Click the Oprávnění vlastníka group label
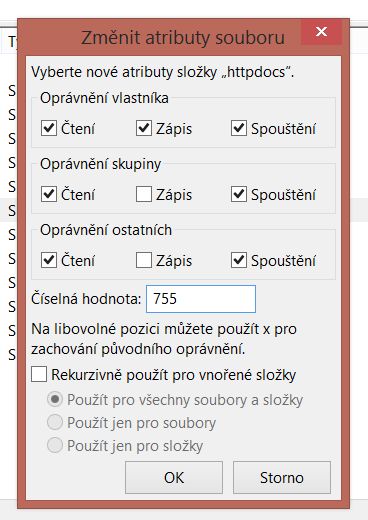Image resolution: width=368 pixels, height=520 pixels. tap(104, 98)
